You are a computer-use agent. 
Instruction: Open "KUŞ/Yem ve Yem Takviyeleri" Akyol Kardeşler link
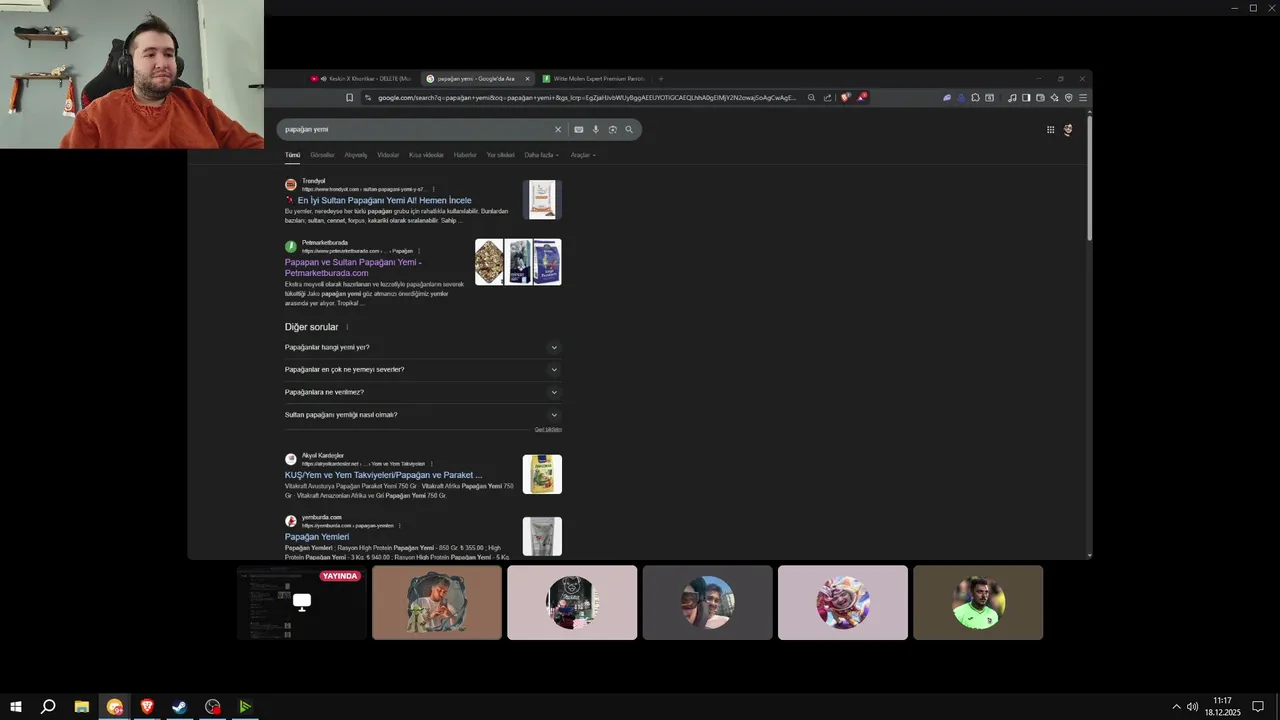pyautogui.click(x=383, y=475)
